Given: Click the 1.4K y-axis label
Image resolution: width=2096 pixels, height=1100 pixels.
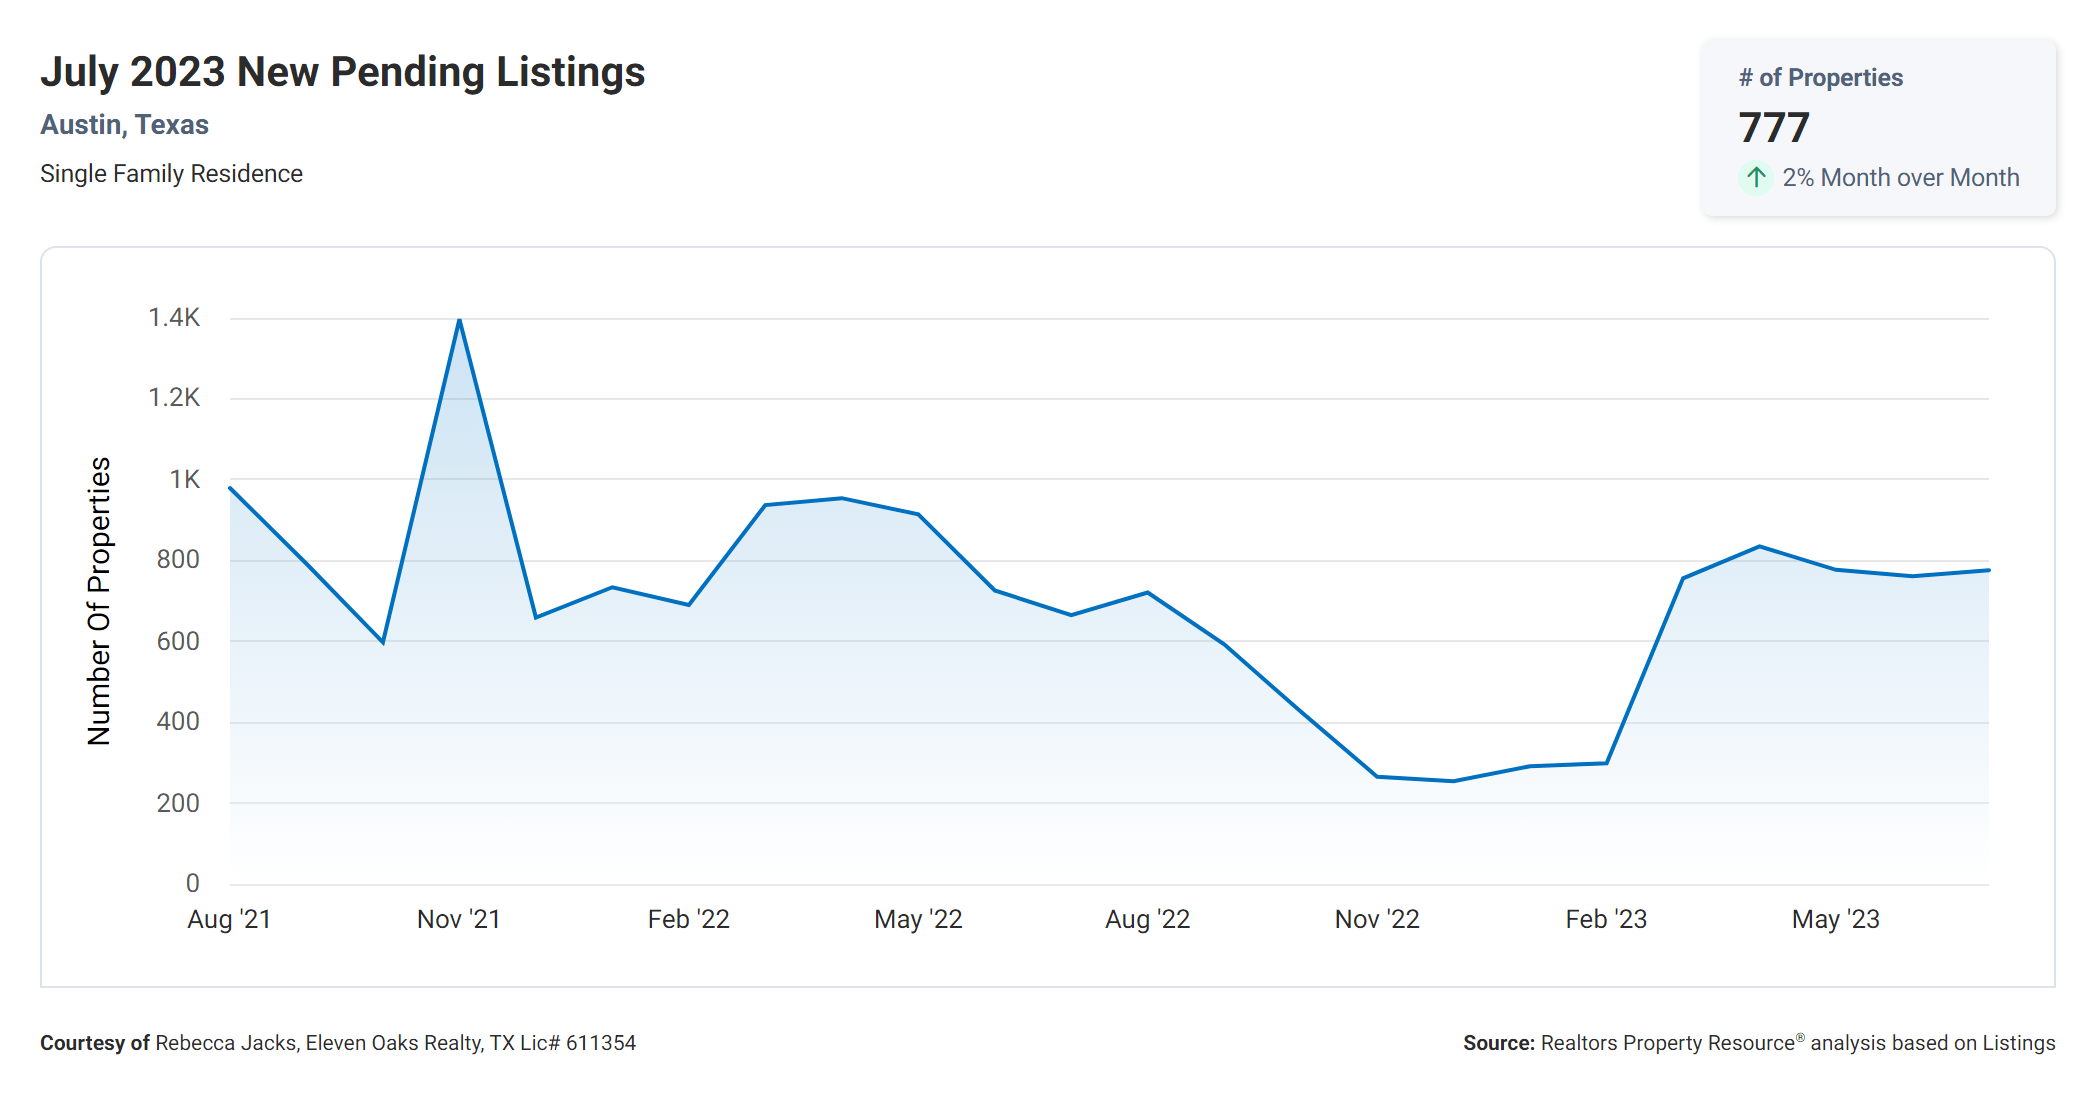Looking at the screenshot, I should [174, 318].
